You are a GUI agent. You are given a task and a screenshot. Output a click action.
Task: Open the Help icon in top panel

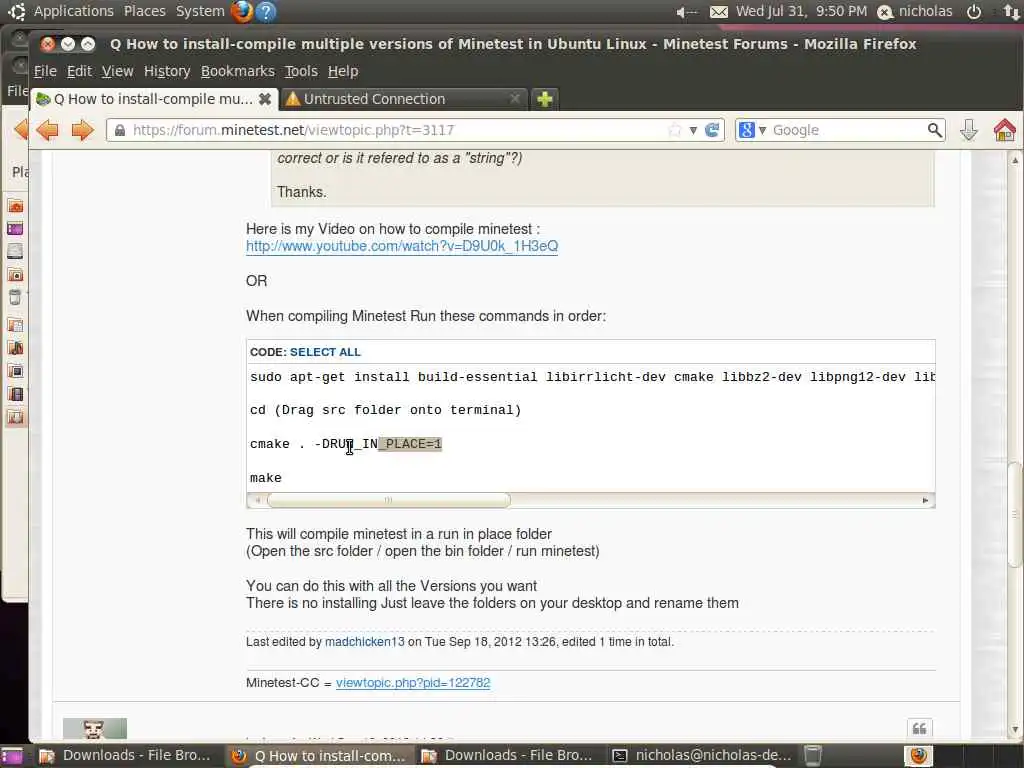pos(265,12)
